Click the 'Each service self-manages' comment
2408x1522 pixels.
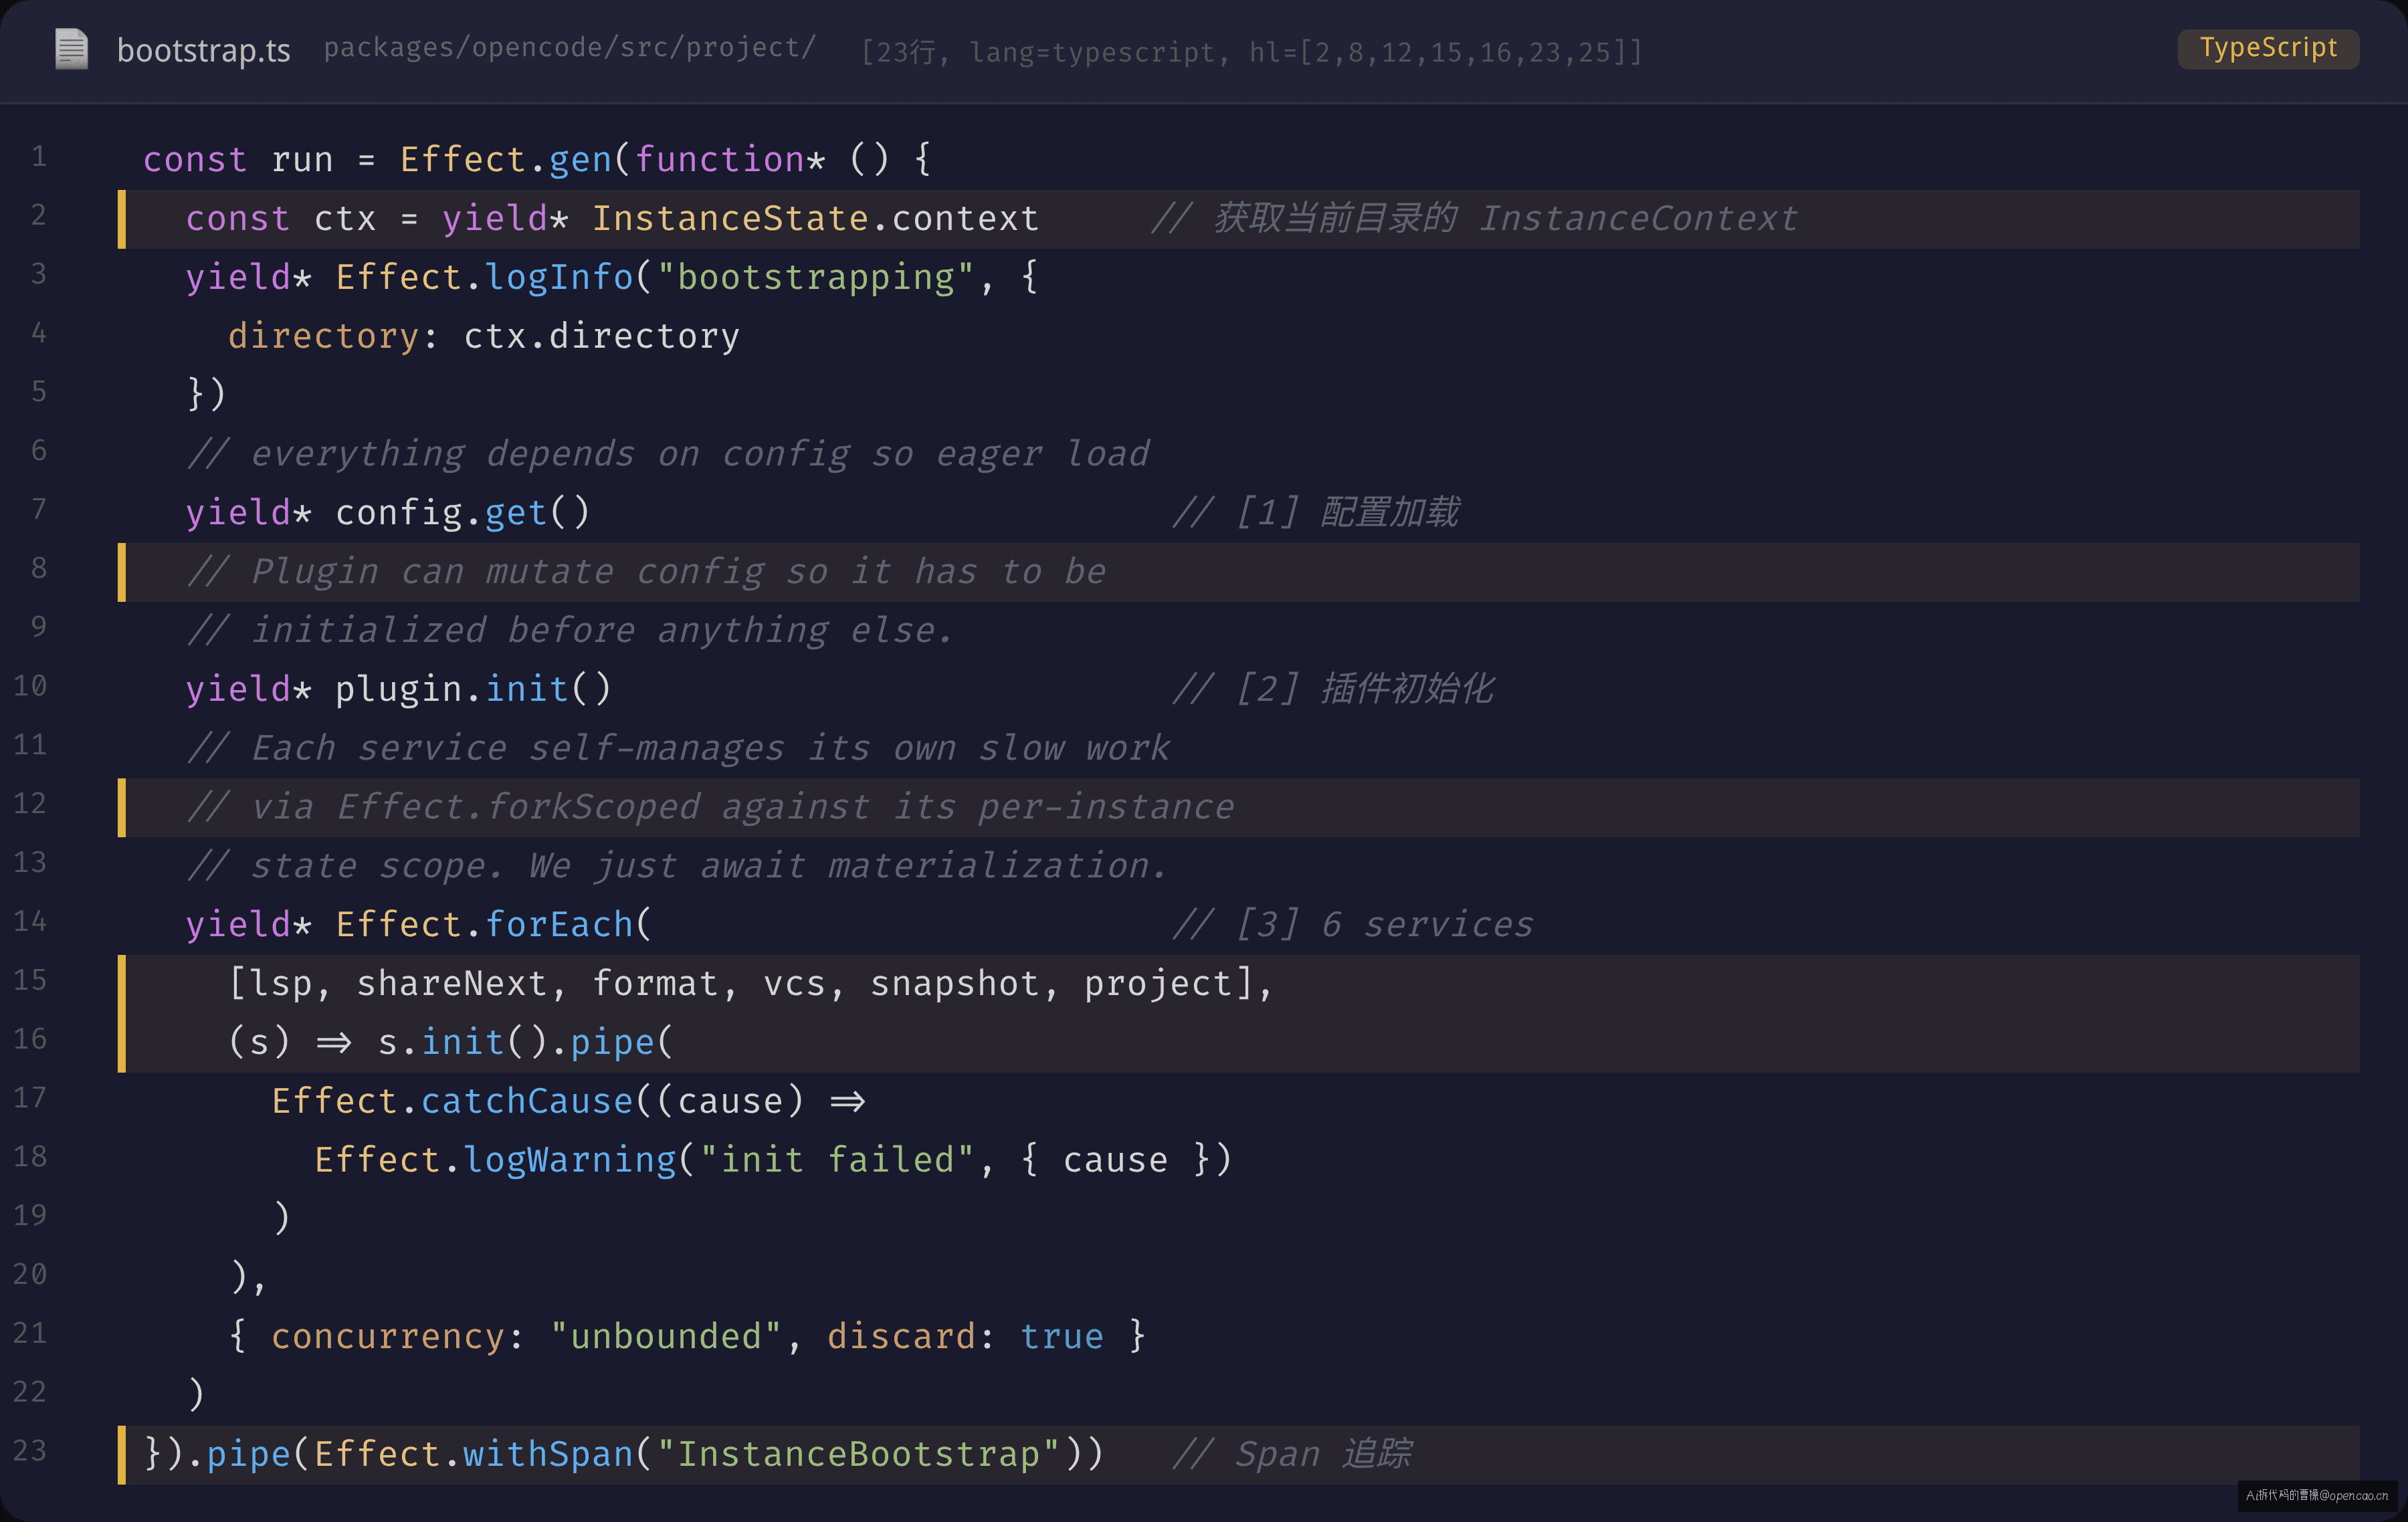coord(678,749)
